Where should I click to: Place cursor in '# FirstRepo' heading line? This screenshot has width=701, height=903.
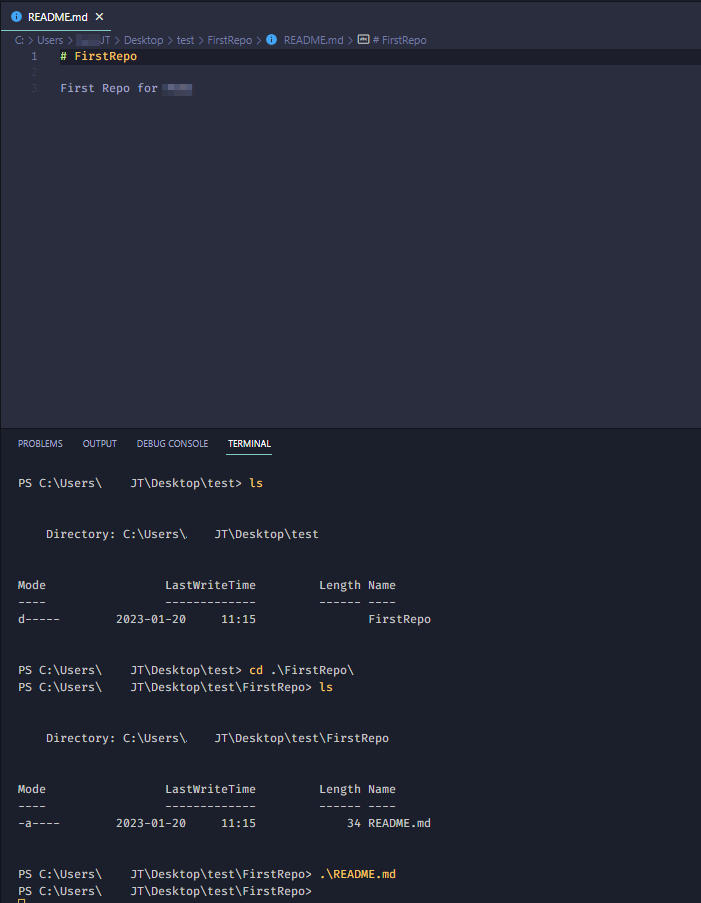click(98, 56)
